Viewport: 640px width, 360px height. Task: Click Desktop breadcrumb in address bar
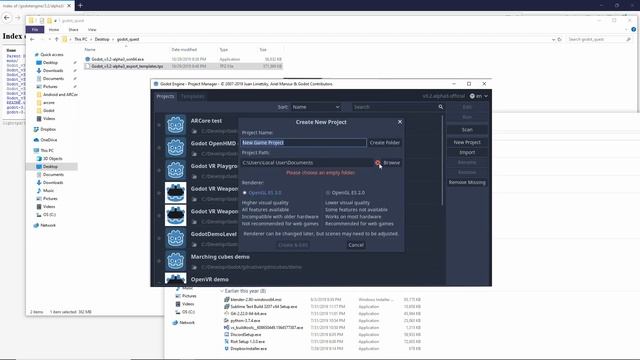pyautogui.click(x=102, y=39)
